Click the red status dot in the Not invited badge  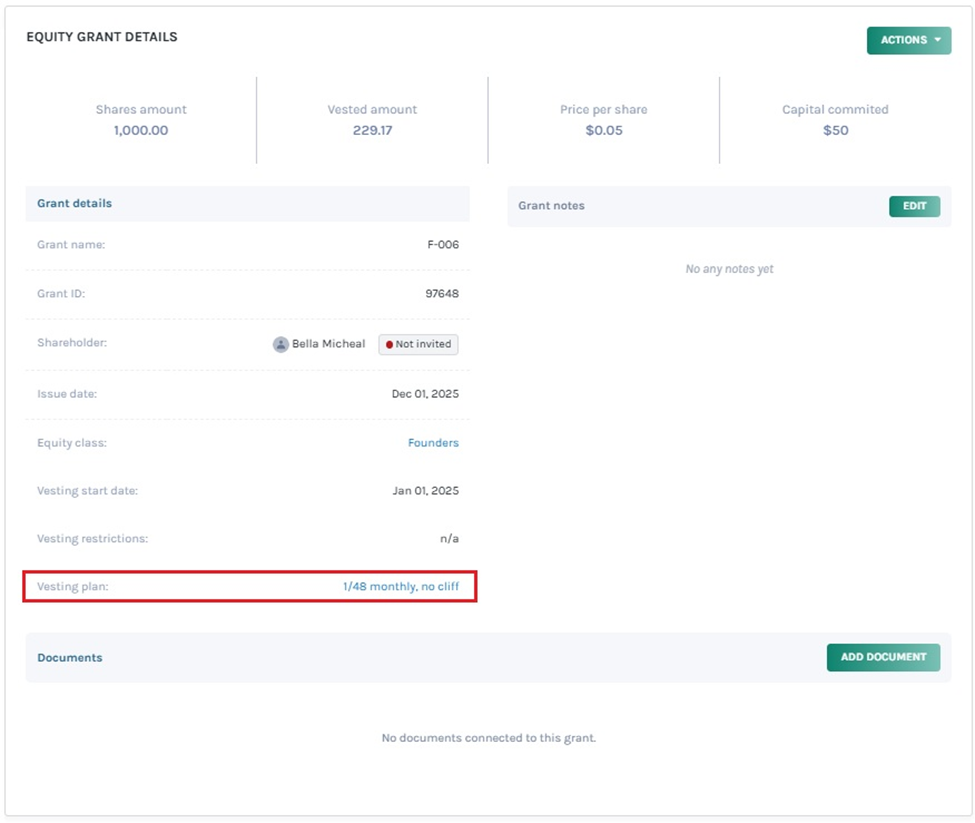[389, 344]
